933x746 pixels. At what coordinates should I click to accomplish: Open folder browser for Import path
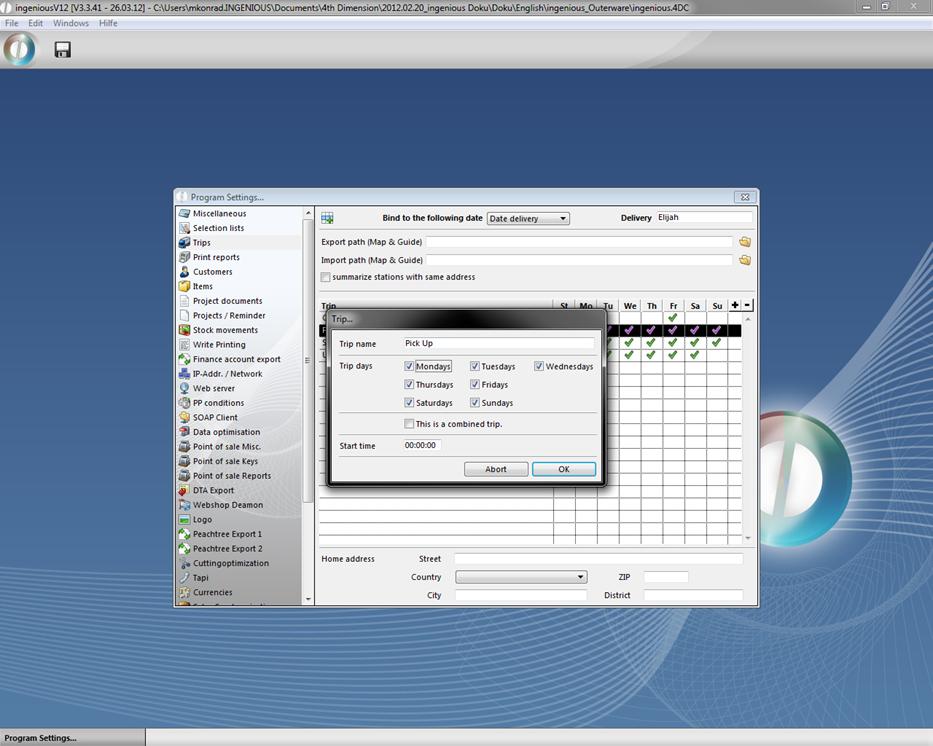point(744,260)
